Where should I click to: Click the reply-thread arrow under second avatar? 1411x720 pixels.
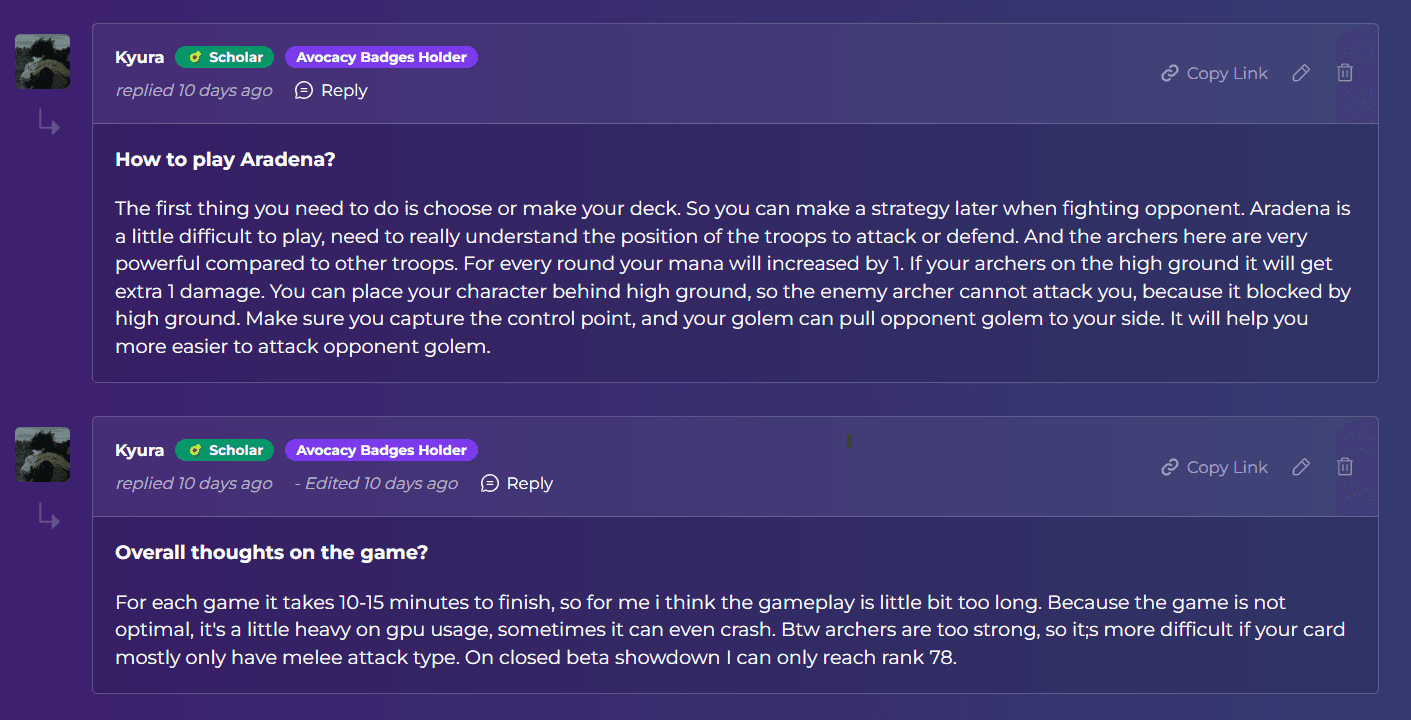click(48, 517)
